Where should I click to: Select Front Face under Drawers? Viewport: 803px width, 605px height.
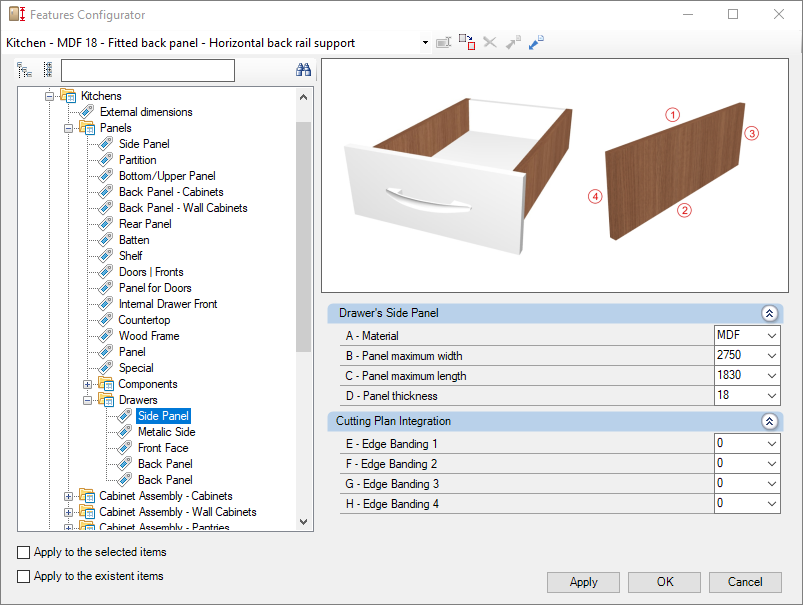point(163,448)
